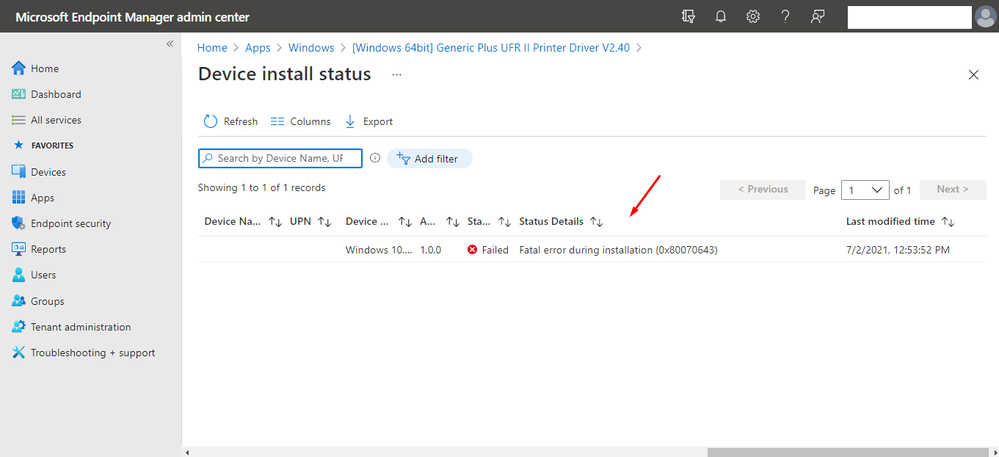Focus the Search by Device Name field
The image size is (999, 457).
tap(280, 158)
